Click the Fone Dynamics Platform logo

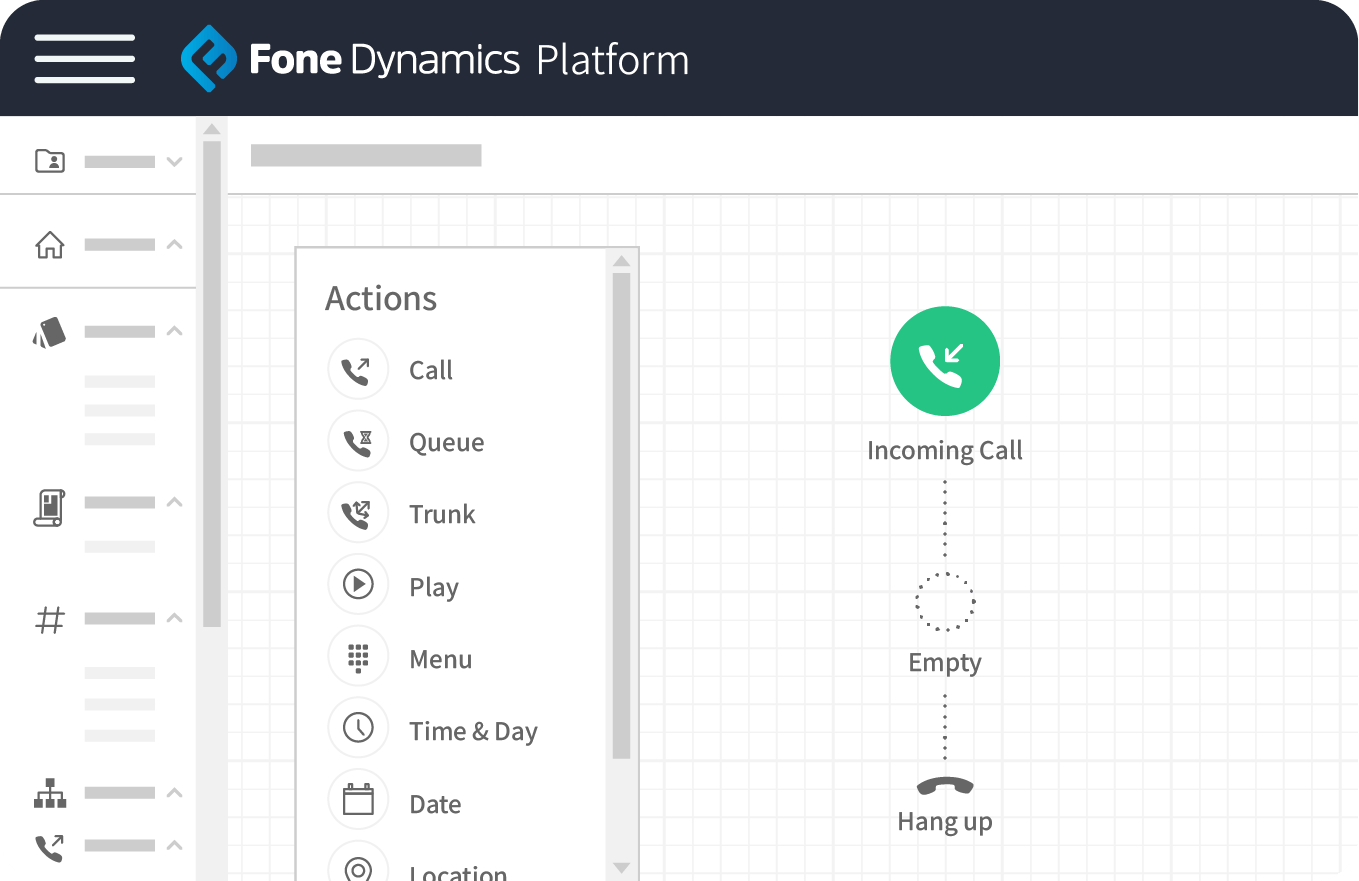(435, 58)
